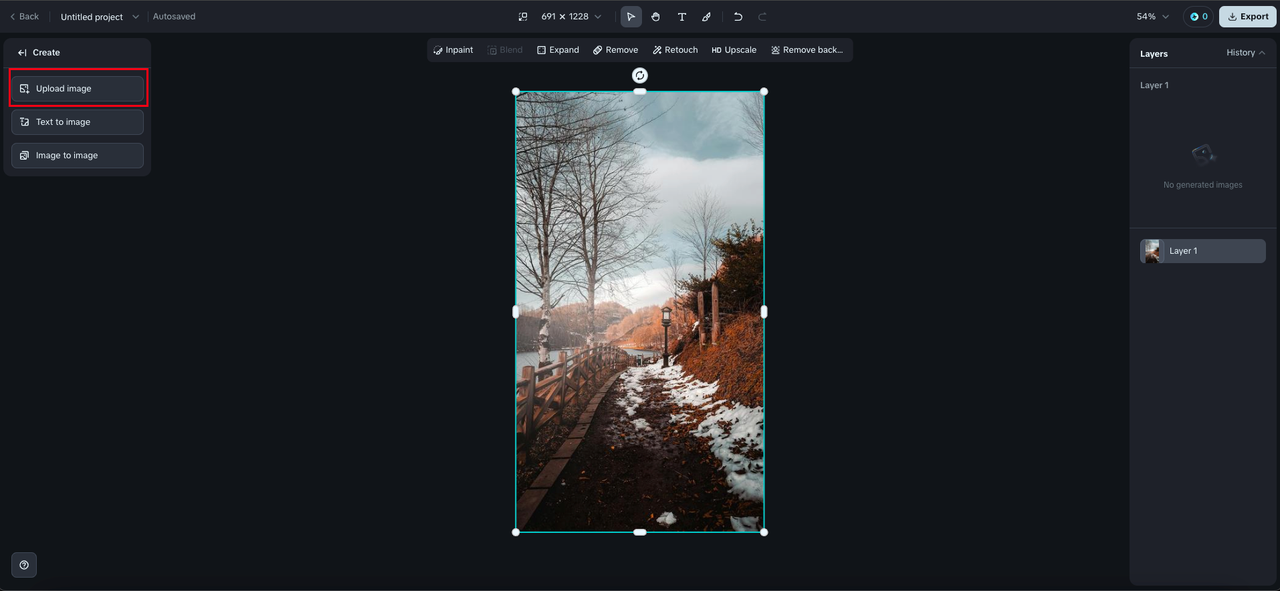1280x591 pixels.
Task: Select the pointer Select tool
Action: [631, 17]
